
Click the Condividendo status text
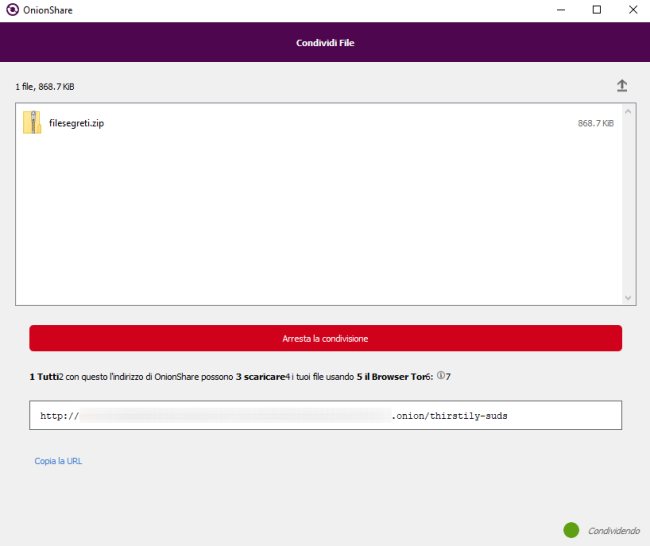(x=613, y=531)
